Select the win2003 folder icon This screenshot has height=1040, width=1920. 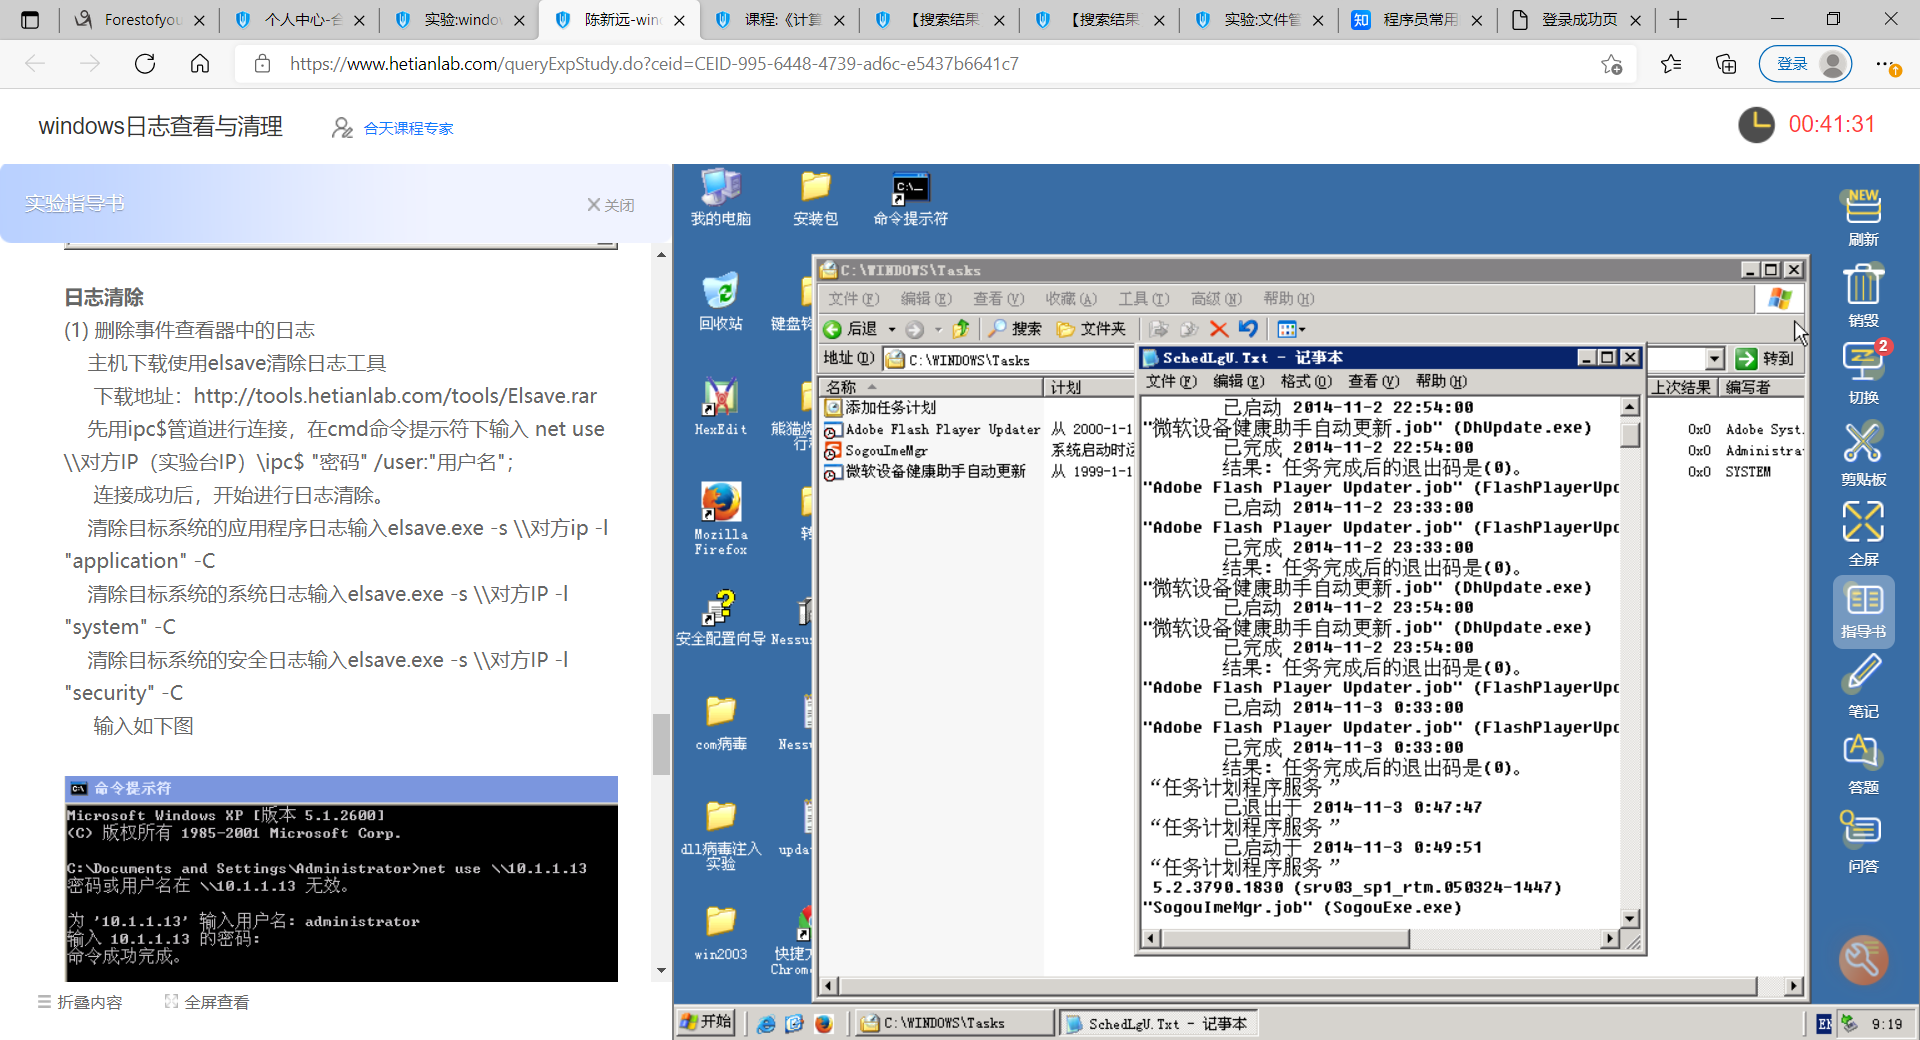click(720, 933)
